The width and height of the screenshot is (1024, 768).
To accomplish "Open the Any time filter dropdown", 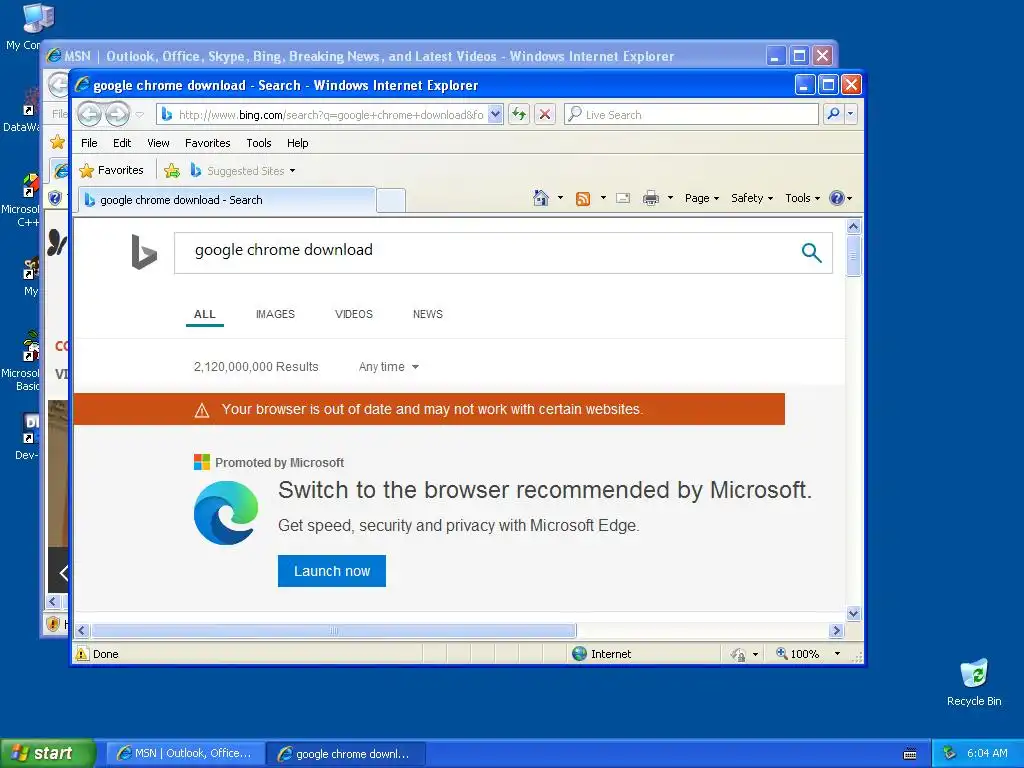I will click(389, 367).
